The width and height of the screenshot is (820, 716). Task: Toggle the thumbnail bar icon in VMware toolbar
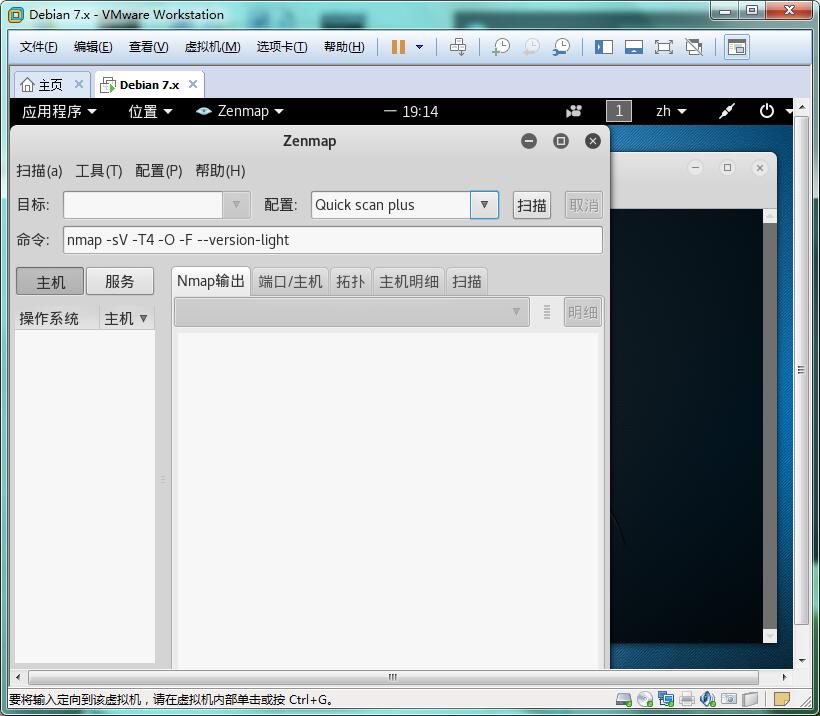click(x=634, y=47)
